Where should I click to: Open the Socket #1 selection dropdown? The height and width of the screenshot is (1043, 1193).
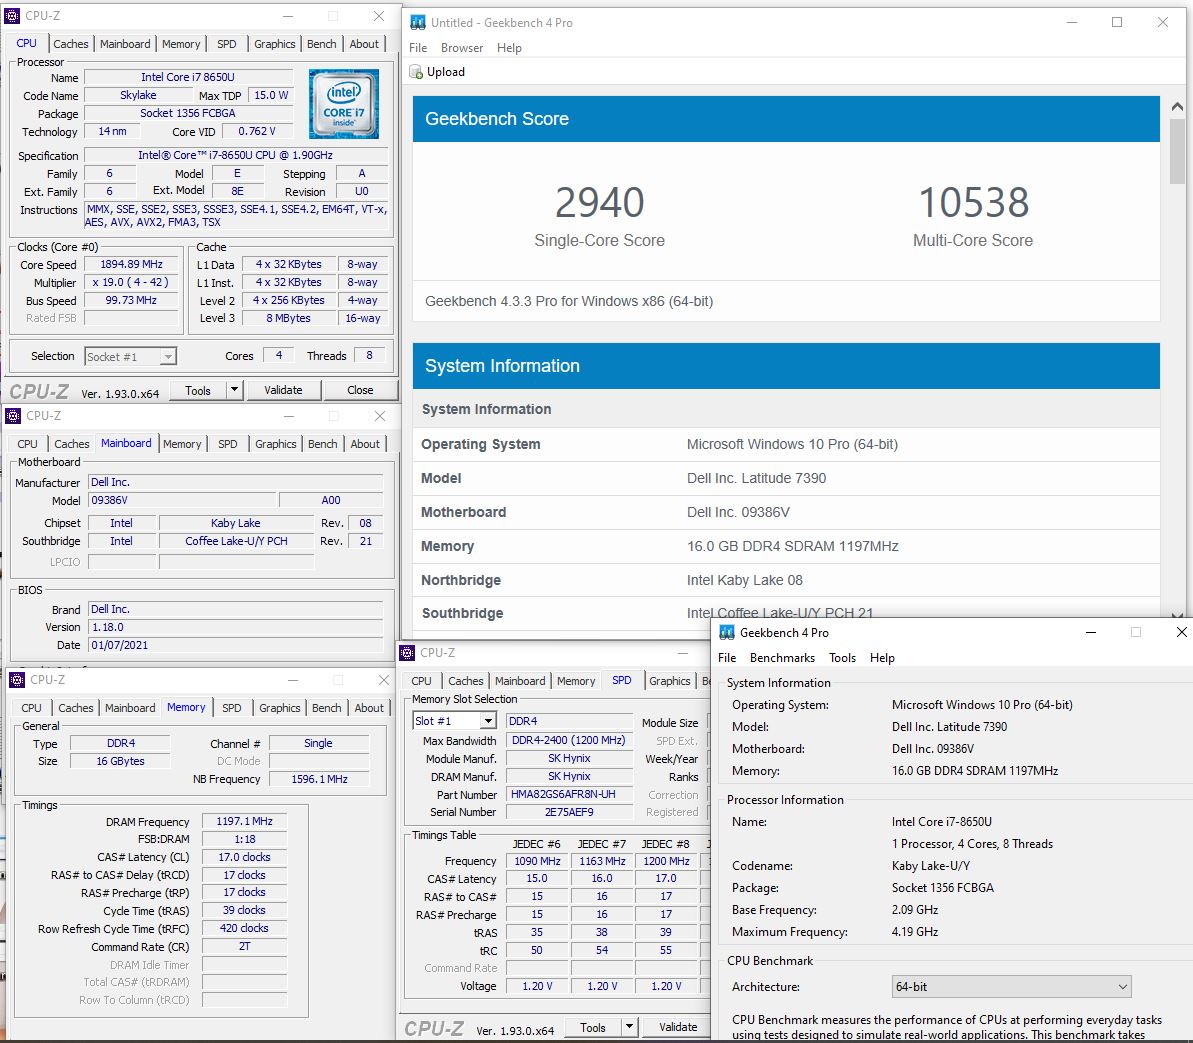click(130, 356)
